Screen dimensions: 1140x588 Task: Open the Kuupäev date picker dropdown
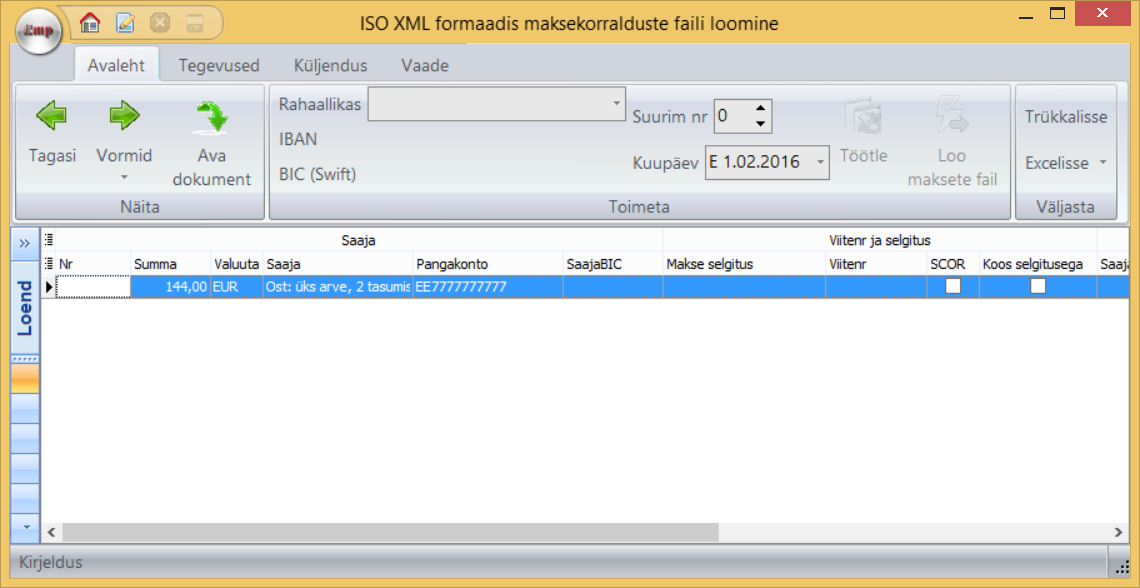click(x=820, y=162)
